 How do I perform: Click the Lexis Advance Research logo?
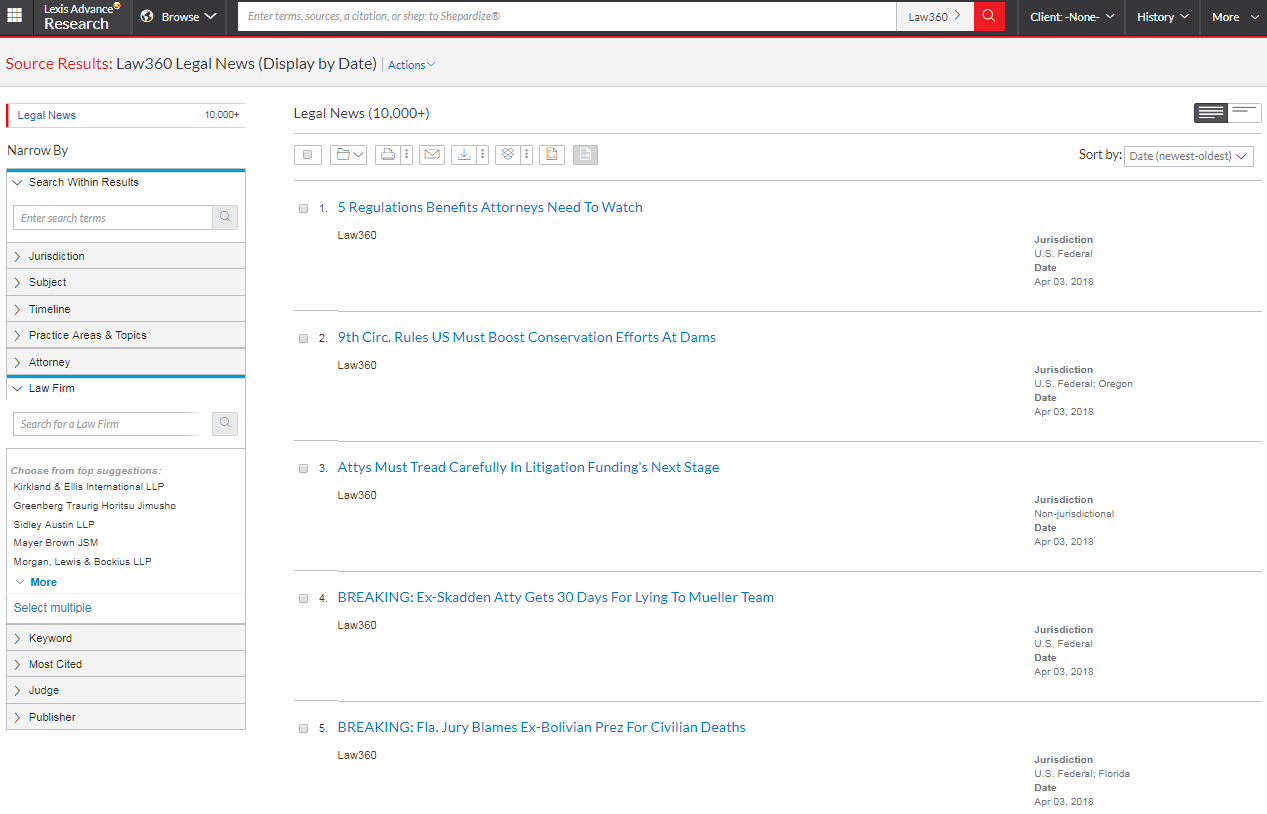[82, 16]
